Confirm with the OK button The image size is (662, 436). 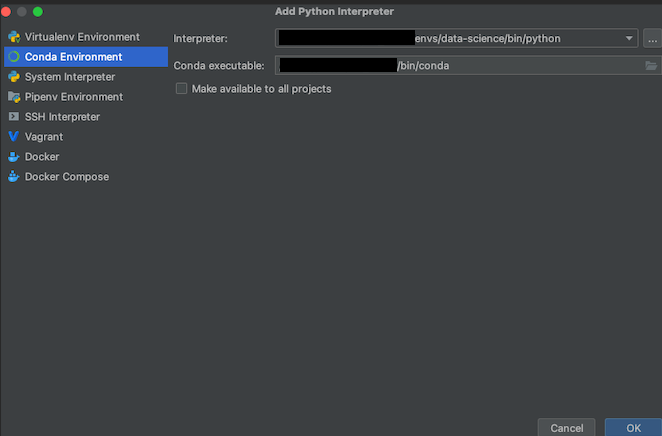tap(633, 427)
